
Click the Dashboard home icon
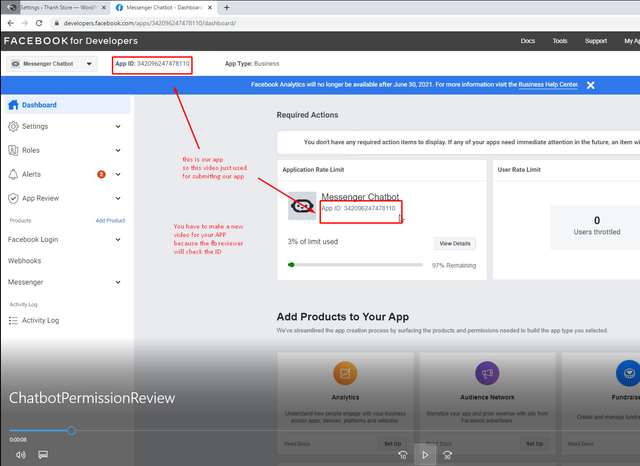tap(13, 105)
